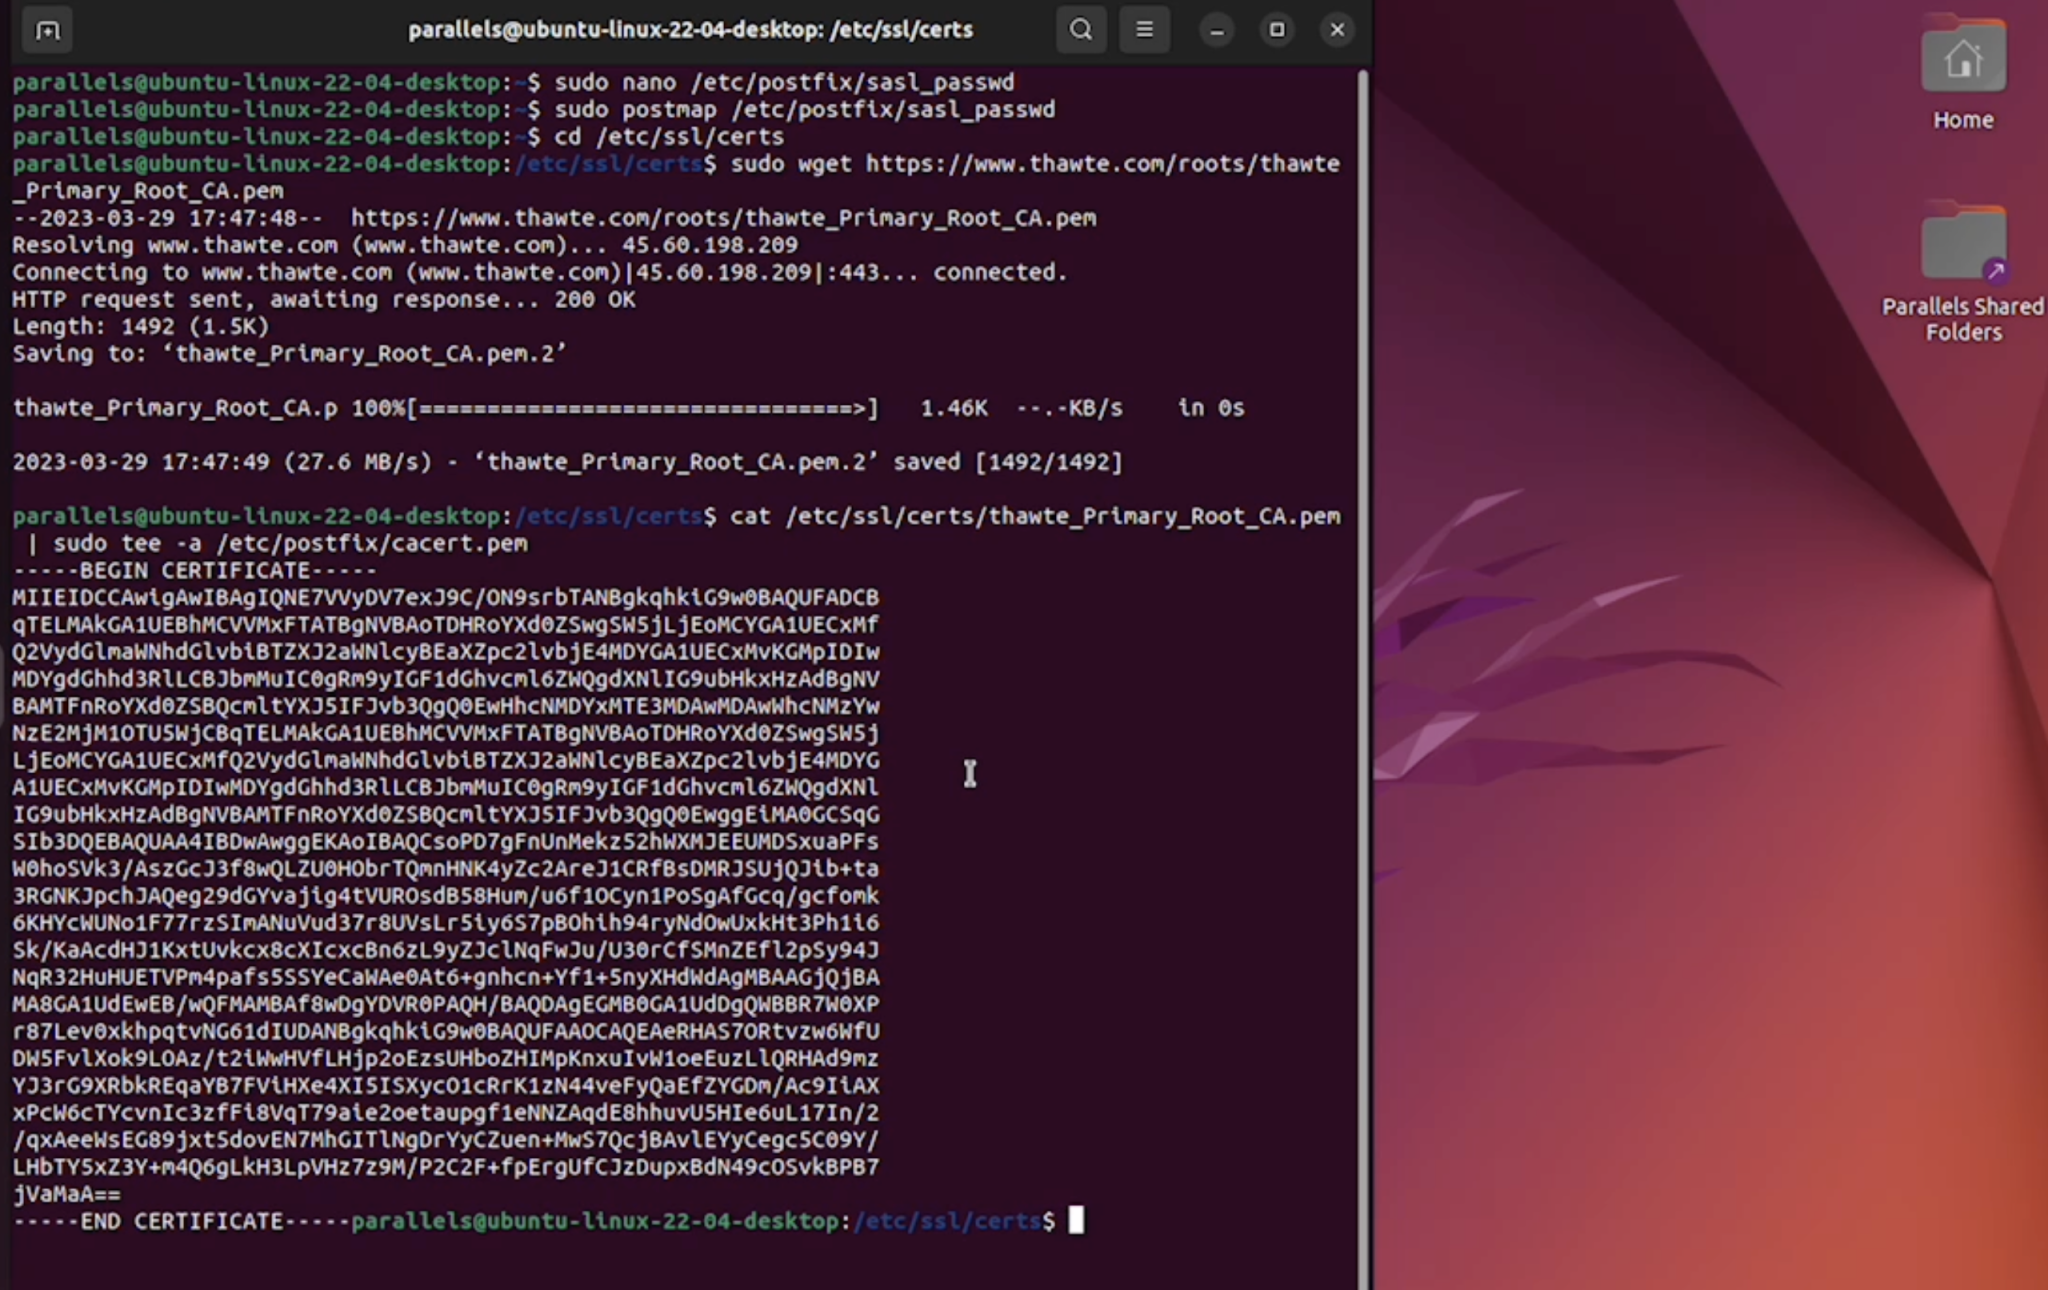Select the BEGIN CERTIFICATE line
Image resolution: width=2048 pixels, height=1290 pixels.
tap(193, 569)
